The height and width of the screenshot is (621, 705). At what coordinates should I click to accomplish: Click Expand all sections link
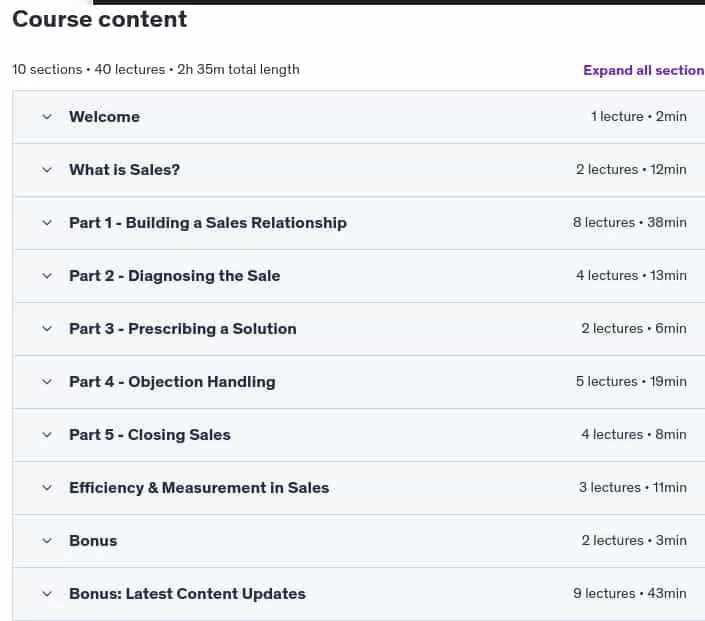(644, 70)
